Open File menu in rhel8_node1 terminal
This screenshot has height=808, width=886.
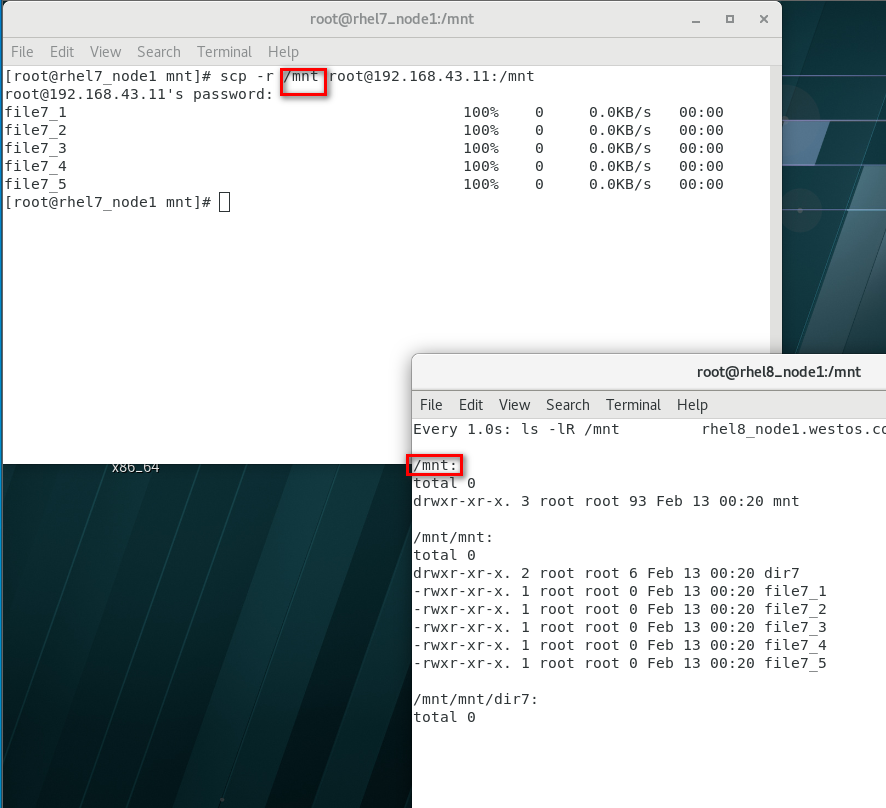(431, 405)
